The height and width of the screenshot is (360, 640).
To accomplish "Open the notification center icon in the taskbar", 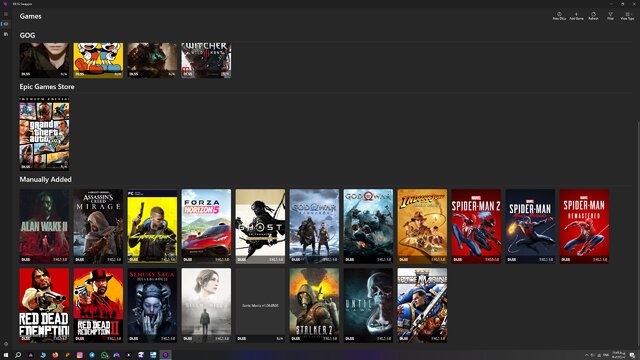I will point(632,355).
